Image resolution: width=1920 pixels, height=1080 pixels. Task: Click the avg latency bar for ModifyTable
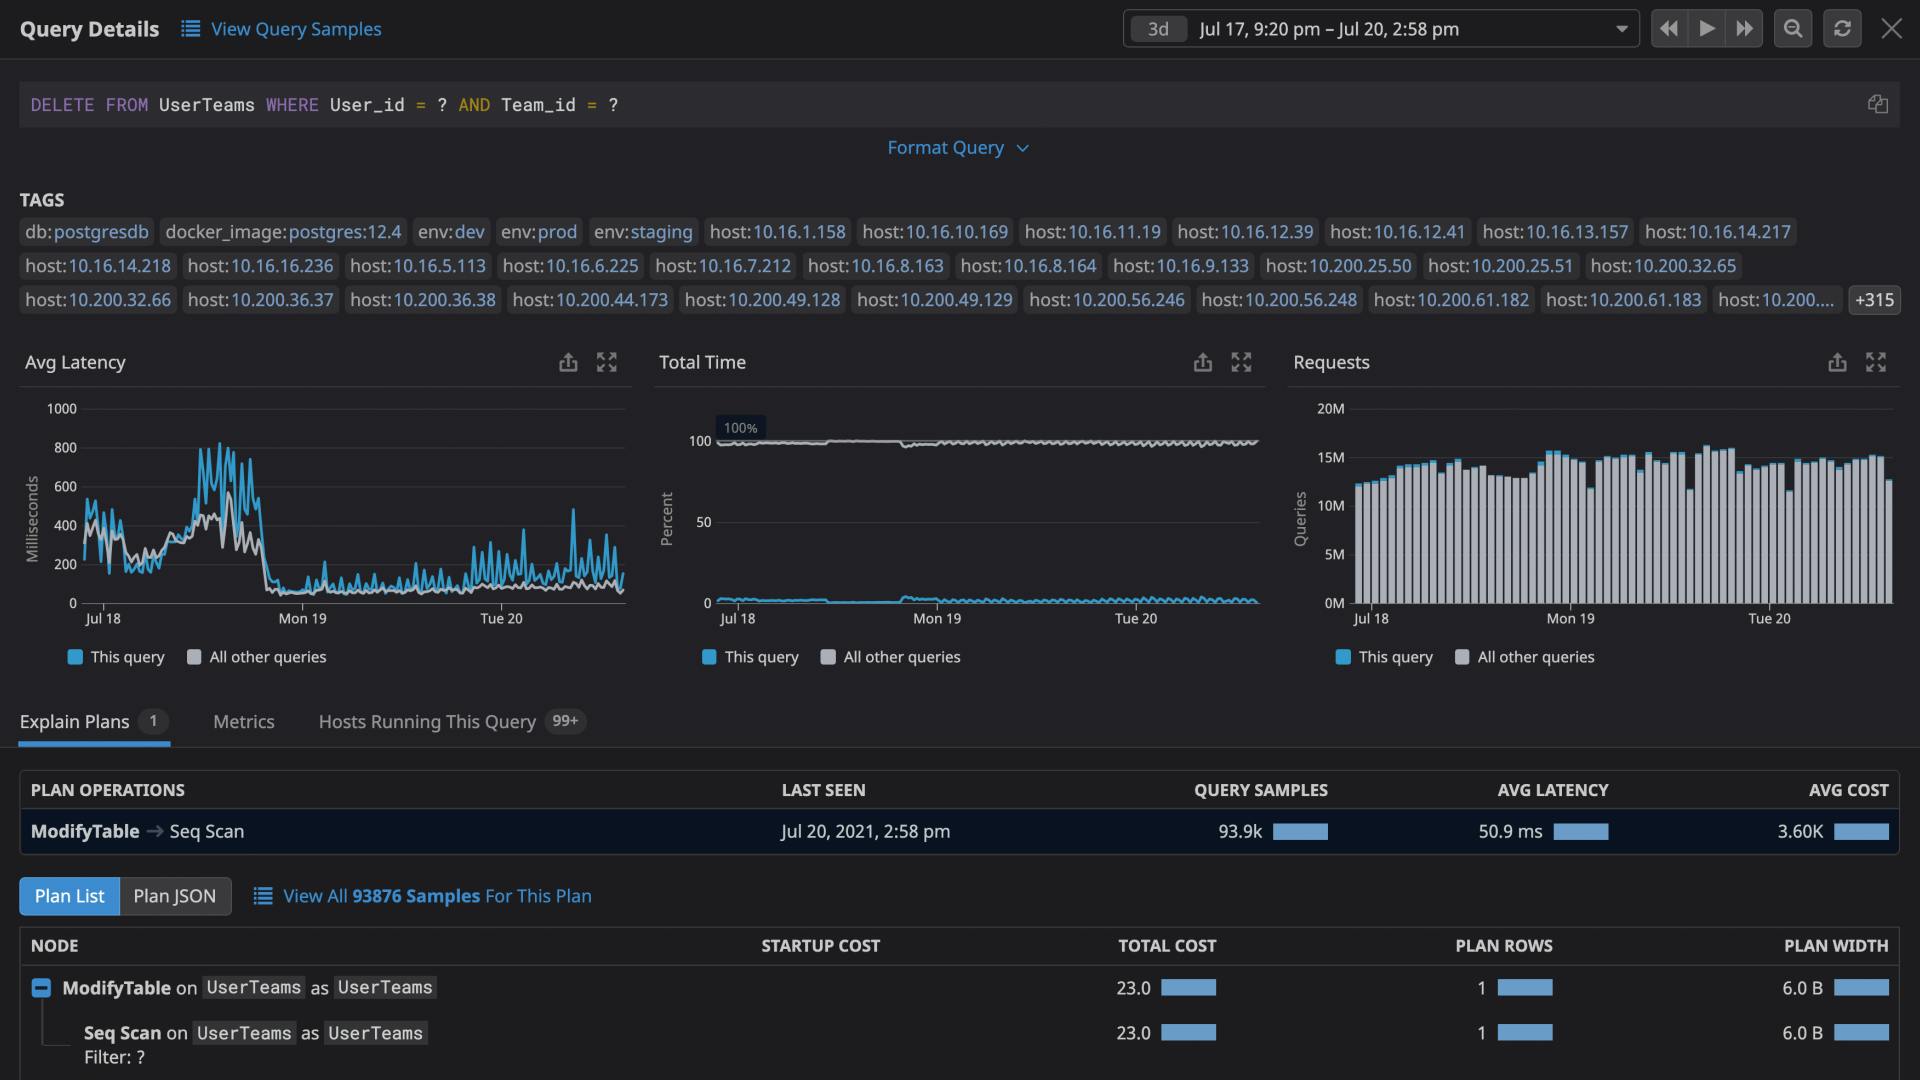tap(1583, 831)
